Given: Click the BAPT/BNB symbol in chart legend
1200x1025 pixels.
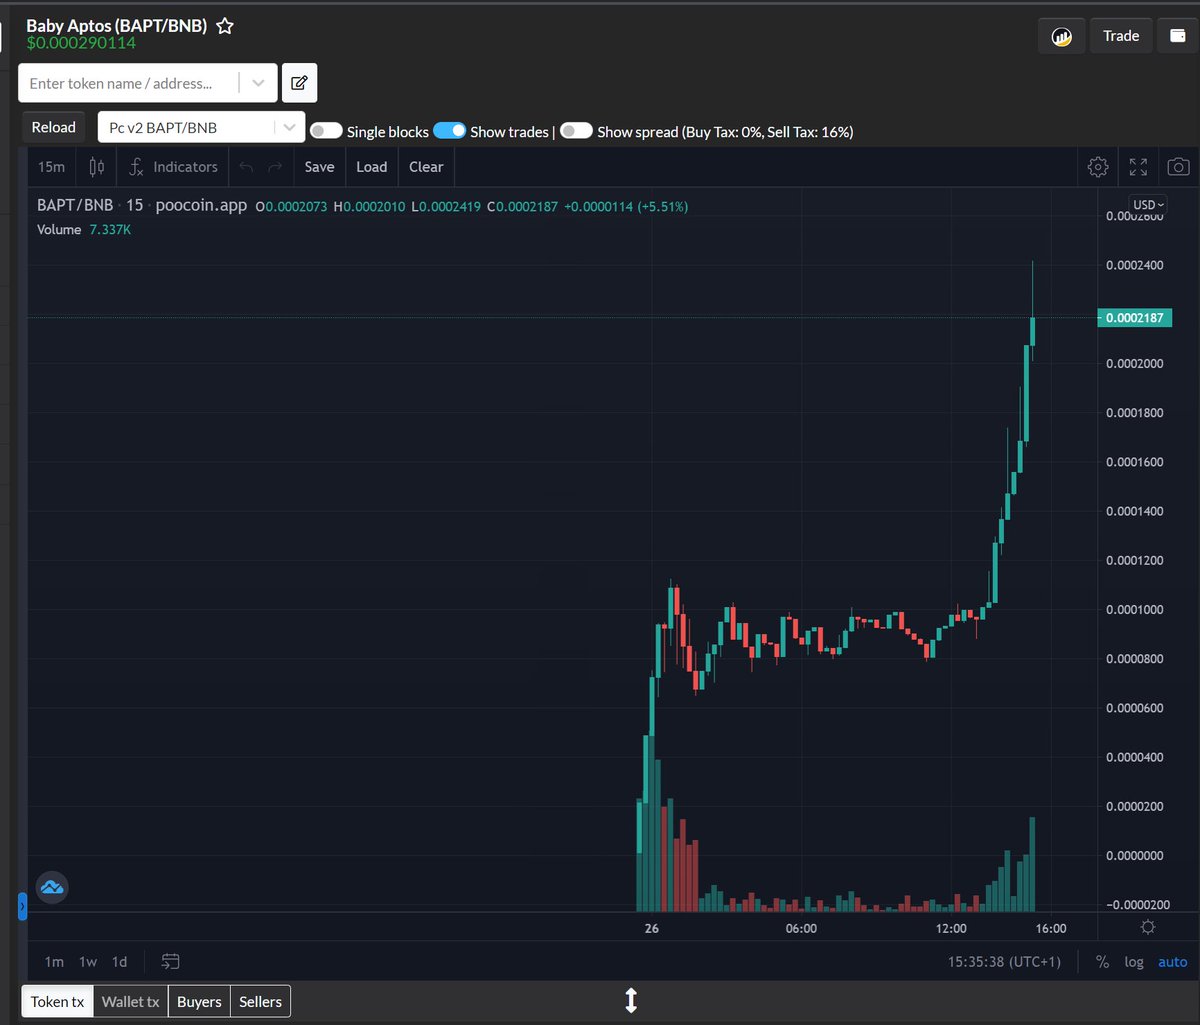Looking at the screenshot, I should point(75,206).
